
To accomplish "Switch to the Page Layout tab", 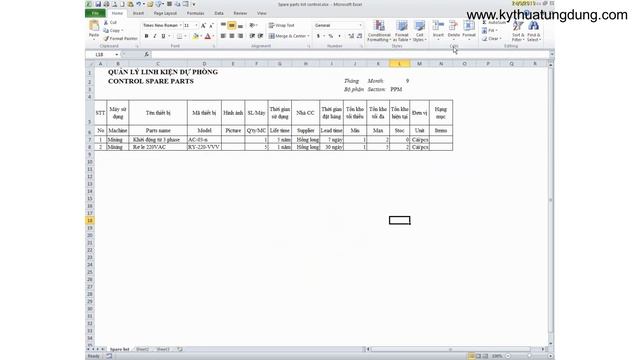I will [165, 13].
